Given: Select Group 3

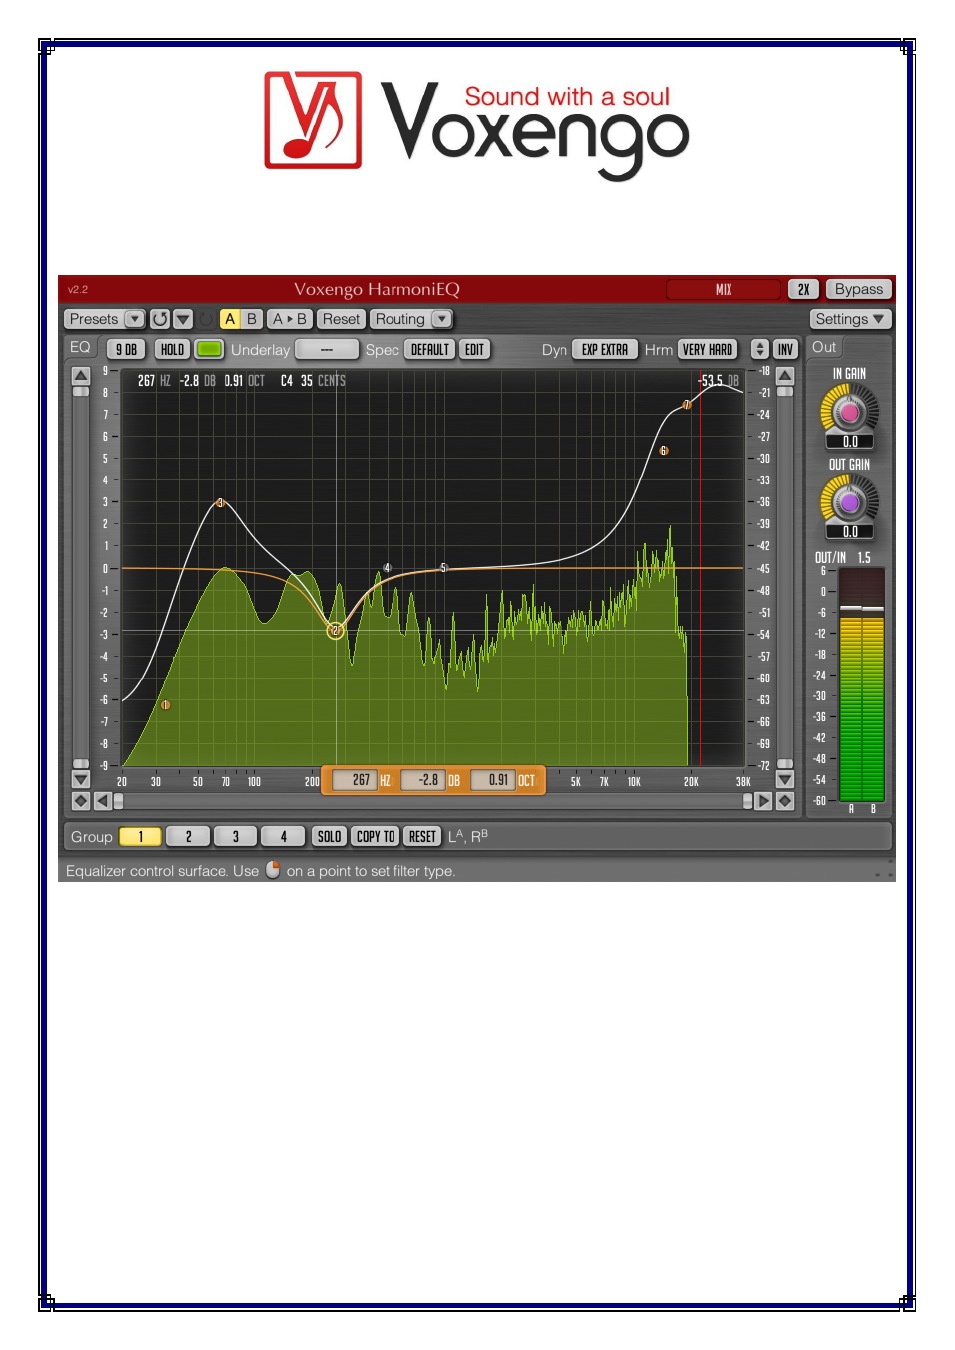Looking at the screenshot, I should [236, 837].
